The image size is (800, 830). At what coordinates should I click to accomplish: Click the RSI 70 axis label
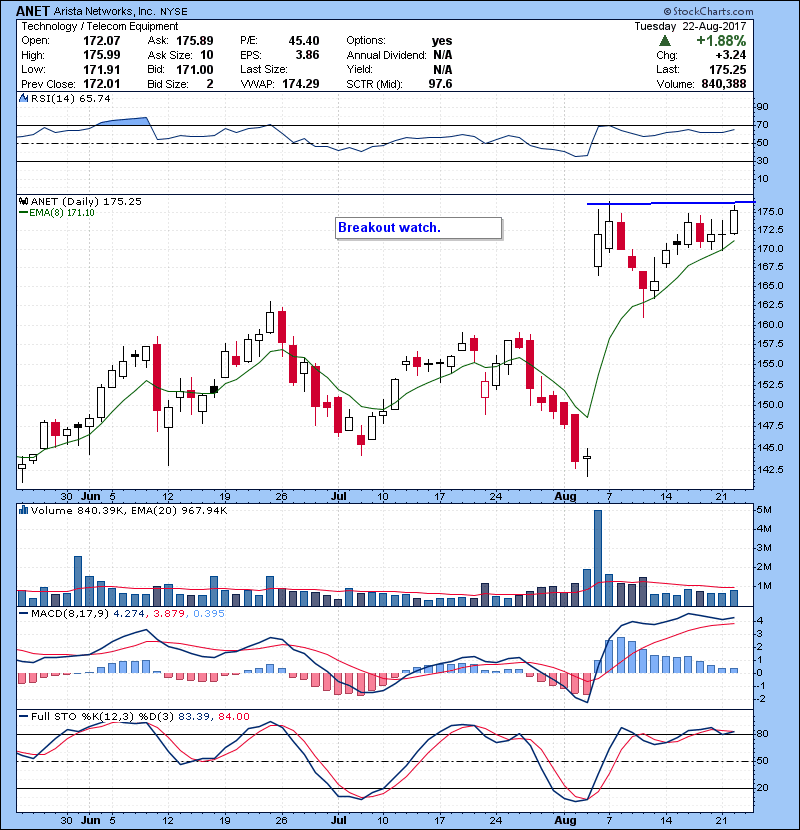click(x=763, y=124)
